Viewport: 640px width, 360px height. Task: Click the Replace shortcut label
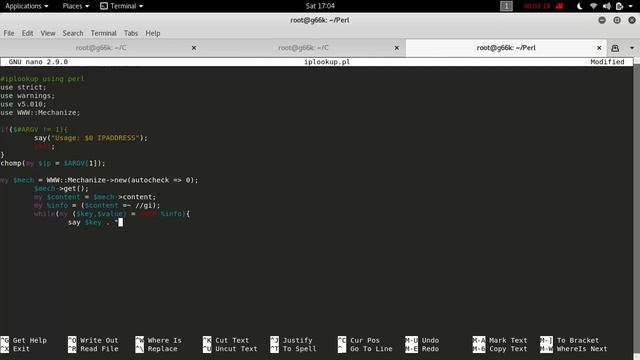pyautogui.click(x=162, y=349)
